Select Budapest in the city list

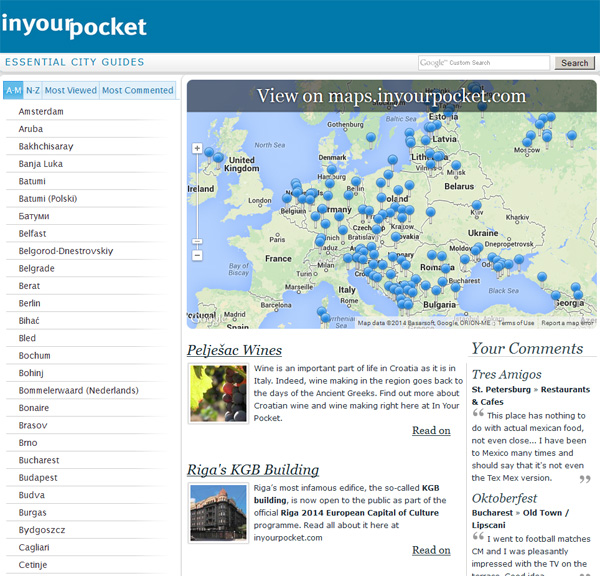(x=38, y=478)
